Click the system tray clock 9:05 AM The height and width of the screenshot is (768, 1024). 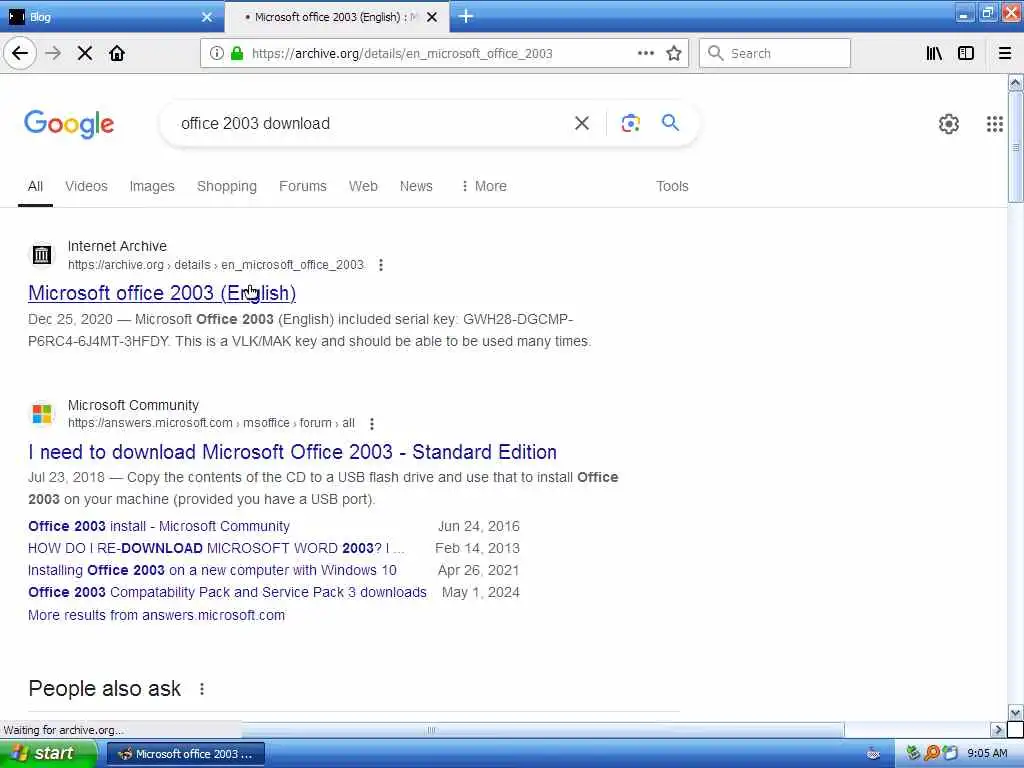click(x=987, y=754)
